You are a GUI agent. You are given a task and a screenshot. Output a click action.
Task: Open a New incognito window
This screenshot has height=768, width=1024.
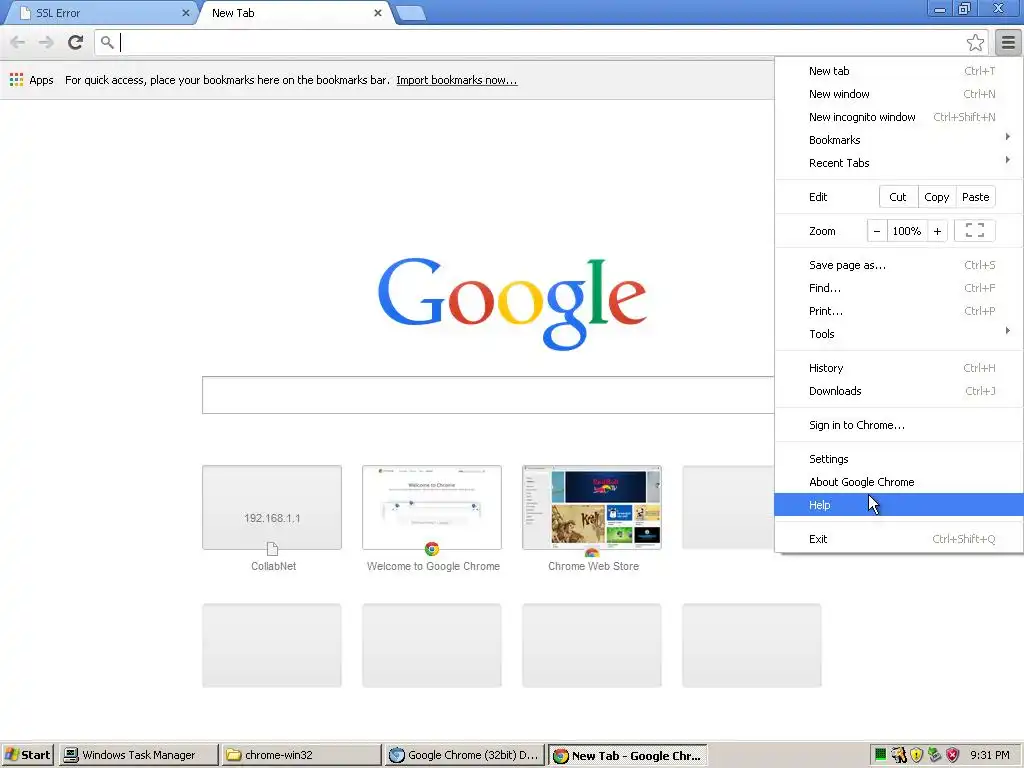(x=899, y=117)
